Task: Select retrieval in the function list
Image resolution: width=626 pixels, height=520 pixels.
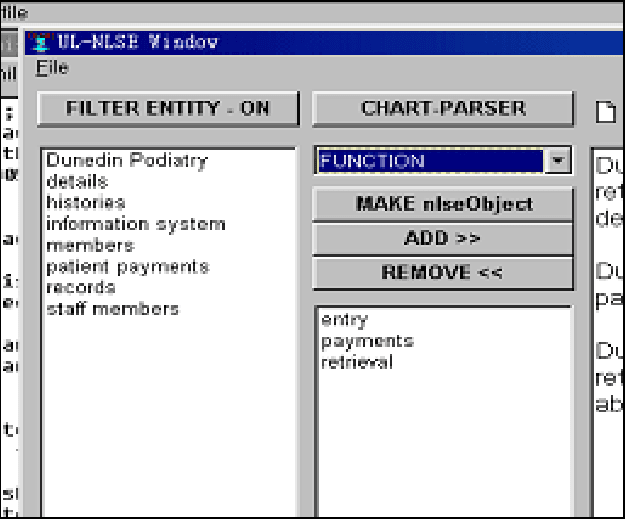Action: [357, 362]
